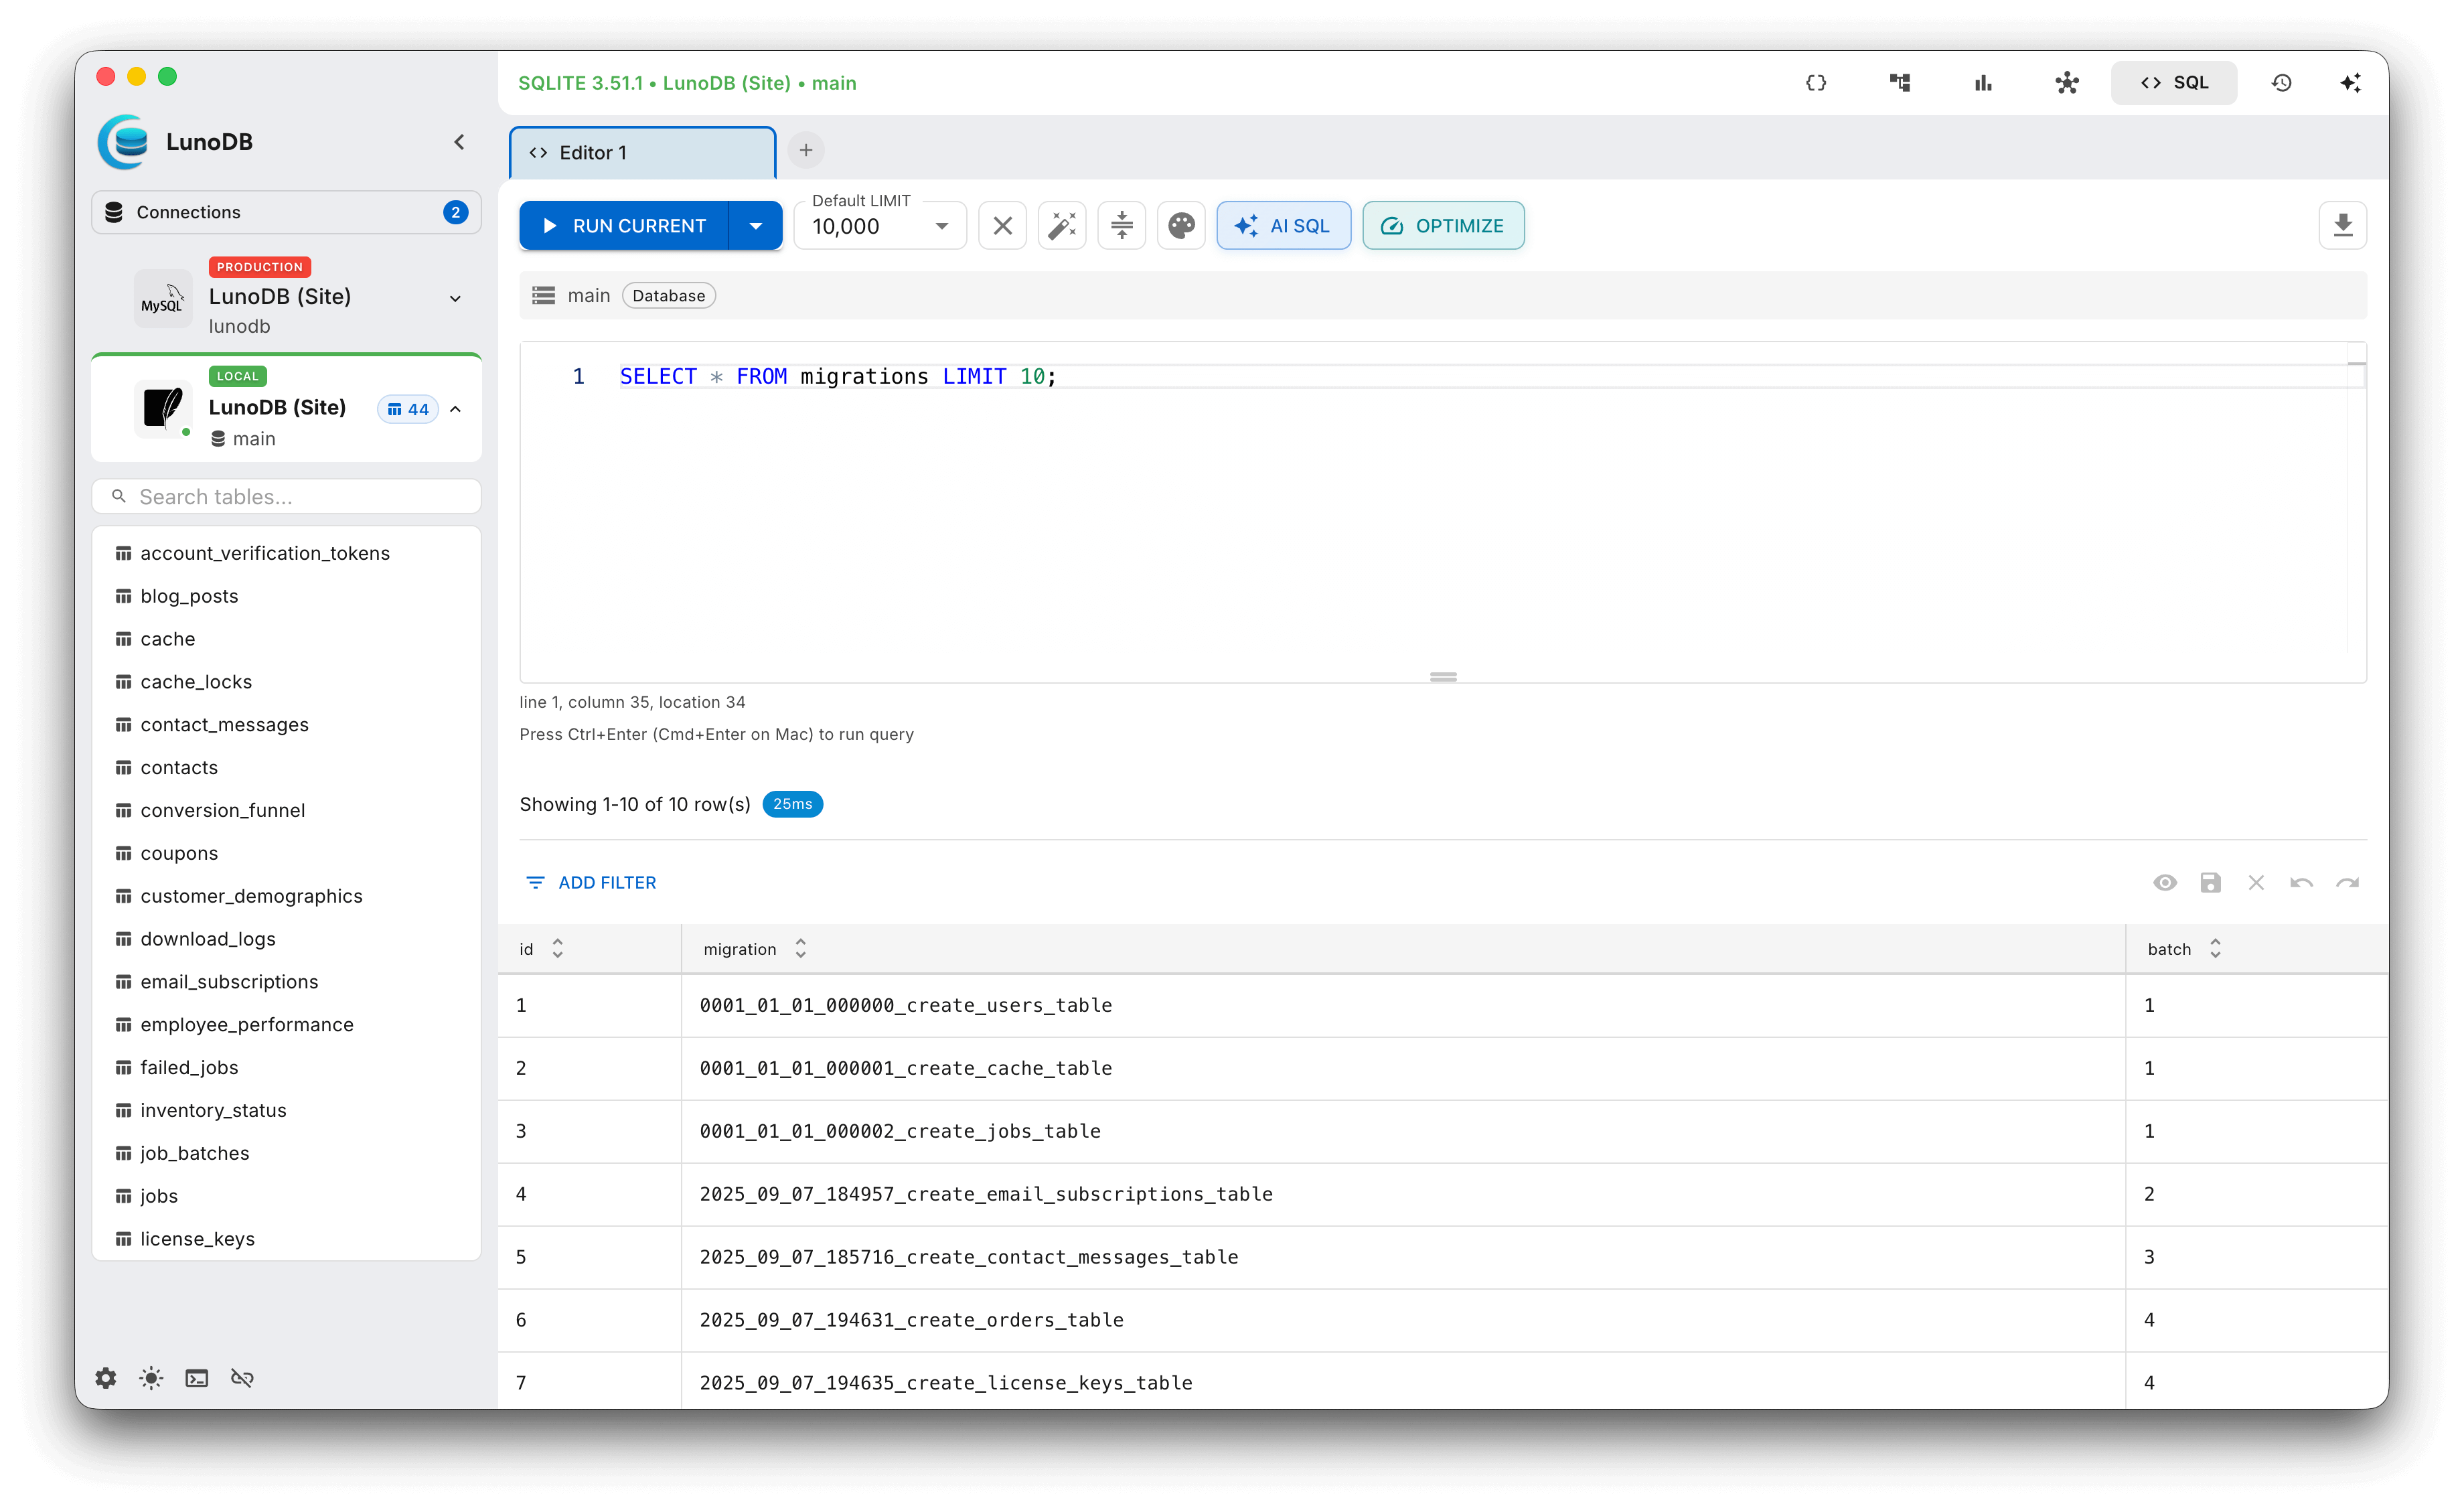Click the compress lines icon
The width and height of the screenshot is (2464, 1508).
[x=1122, y=226]
